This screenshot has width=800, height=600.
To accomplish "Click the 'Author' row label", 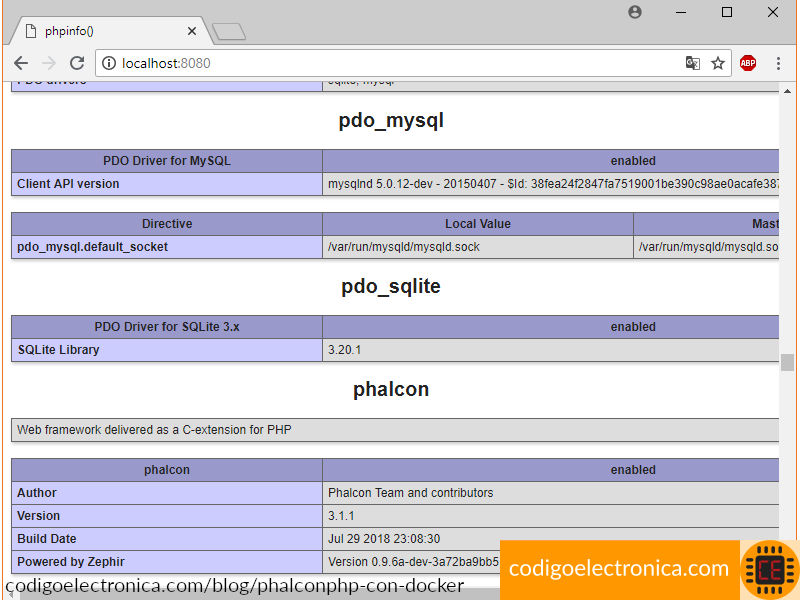I will point(167,492).
